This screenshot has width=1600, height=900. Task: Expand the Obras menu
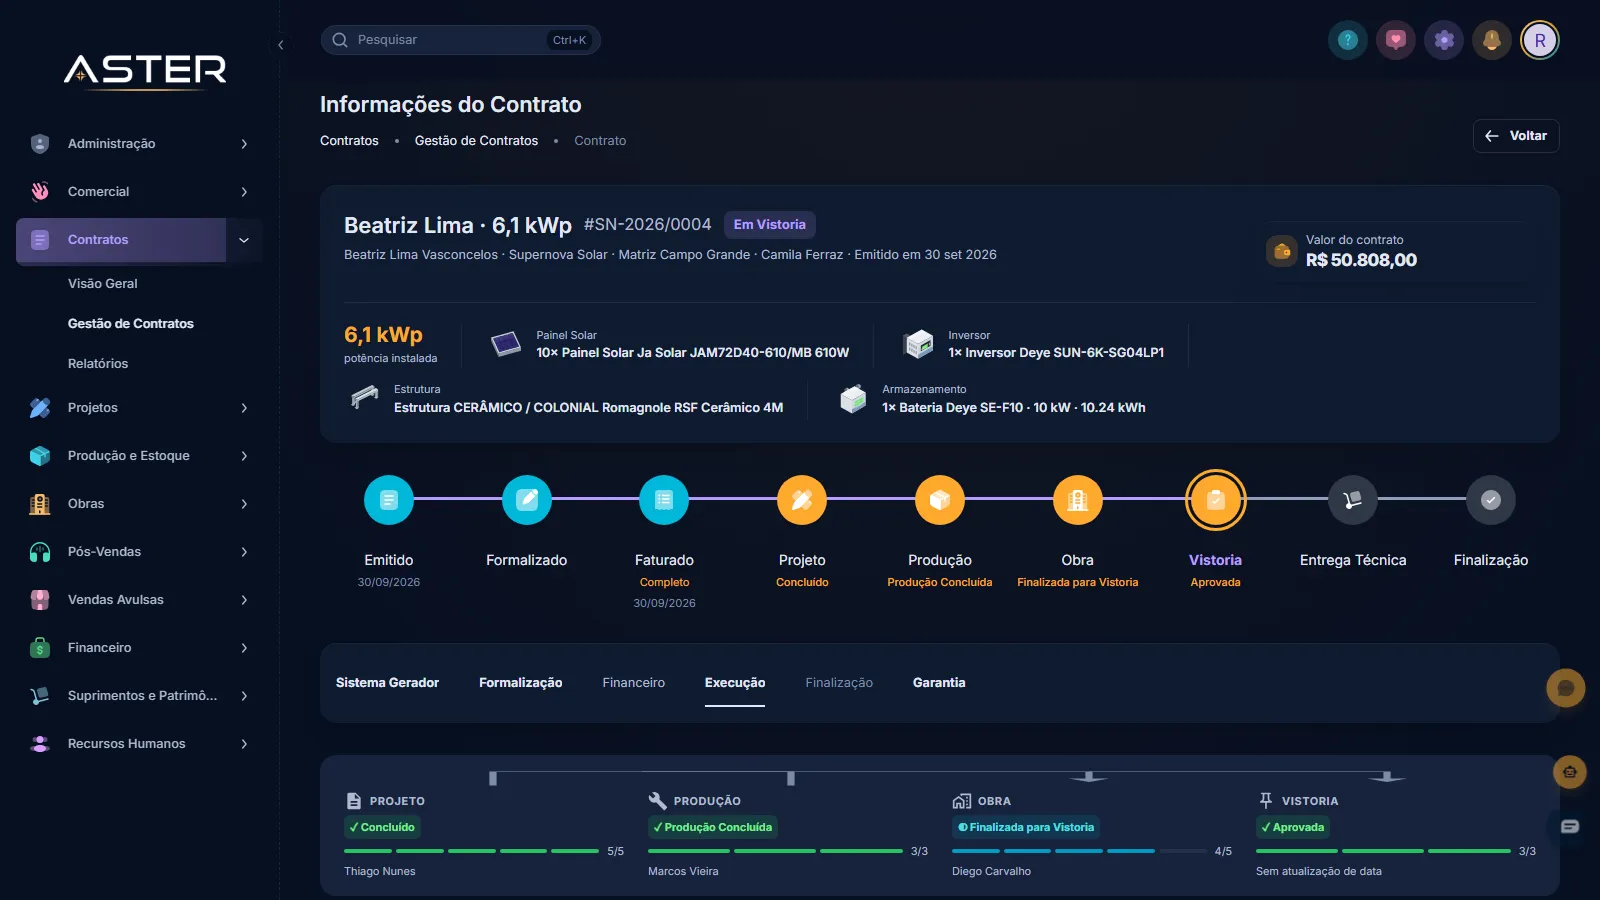coord(139,504)
